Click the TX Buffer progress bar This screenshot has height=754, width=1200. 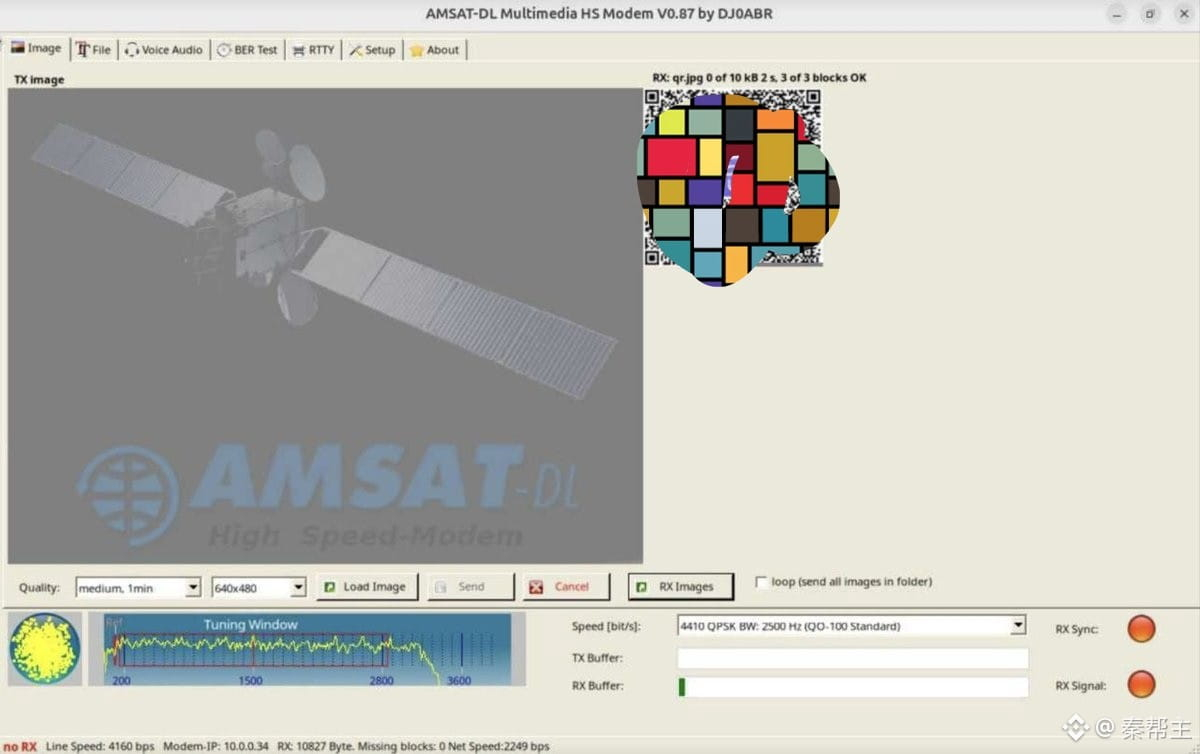pos(852,658)
